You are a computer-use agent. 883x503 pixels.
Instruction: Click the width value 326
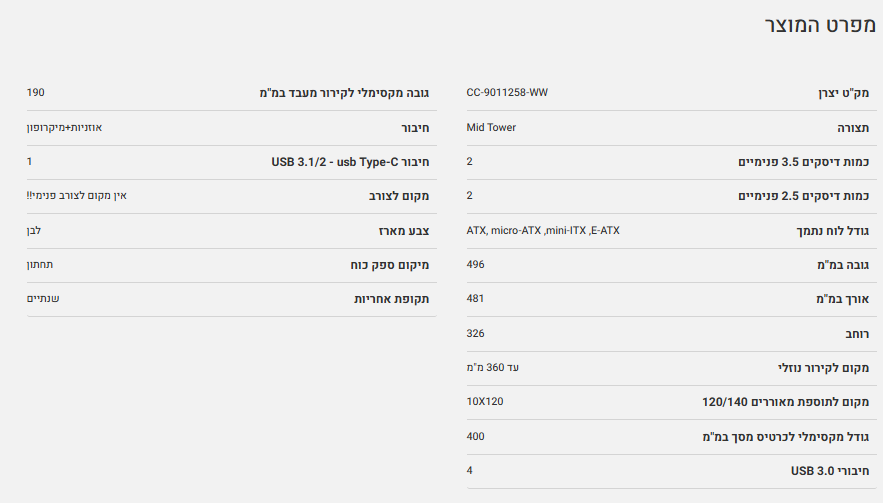pyautogui.click(x=475, y=333)
